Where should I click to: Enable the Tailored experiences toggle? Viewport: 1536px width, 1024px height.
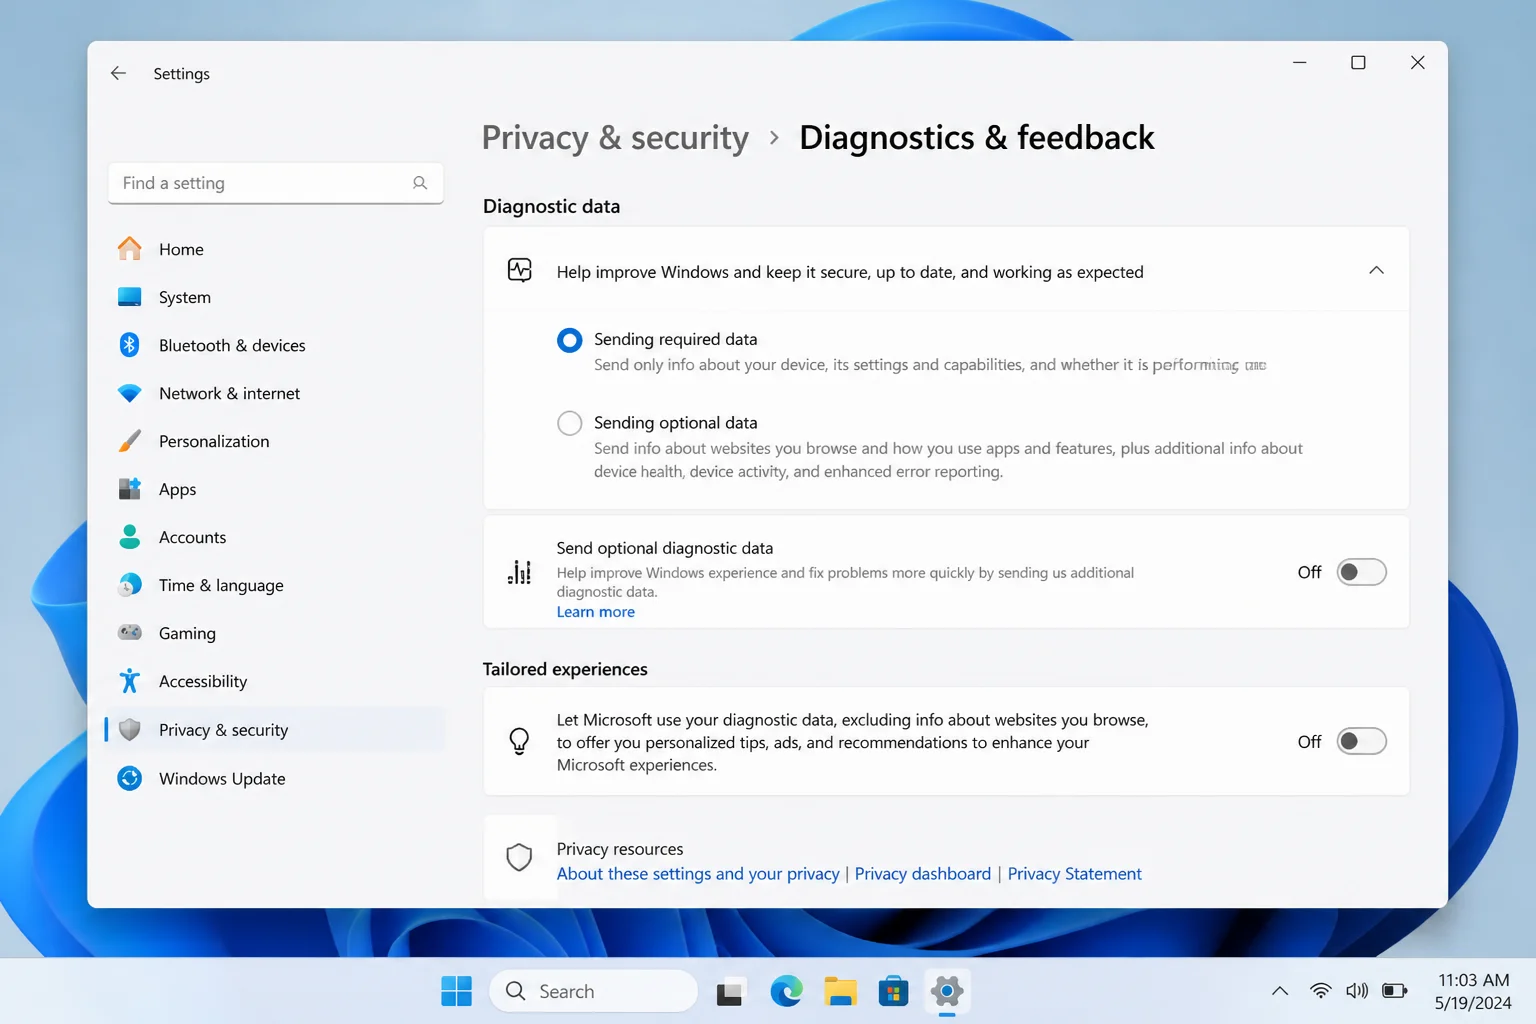pos(1361,741)
